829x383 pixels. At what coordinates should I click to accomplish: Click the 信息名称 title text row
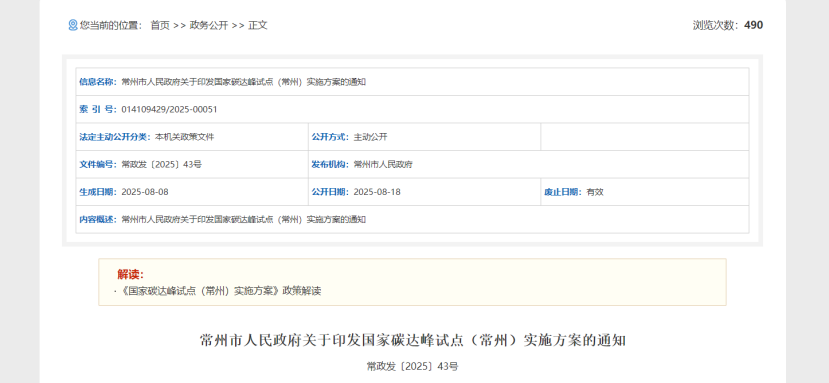412,82
